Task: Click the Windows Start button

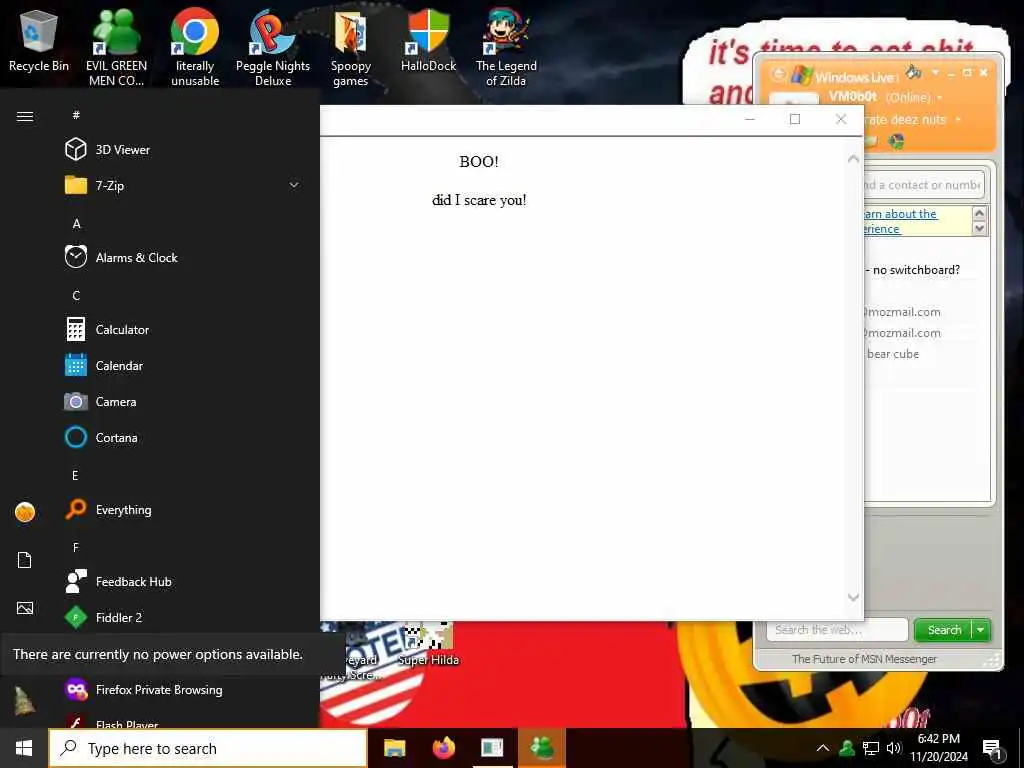Action: pos(24,748)
